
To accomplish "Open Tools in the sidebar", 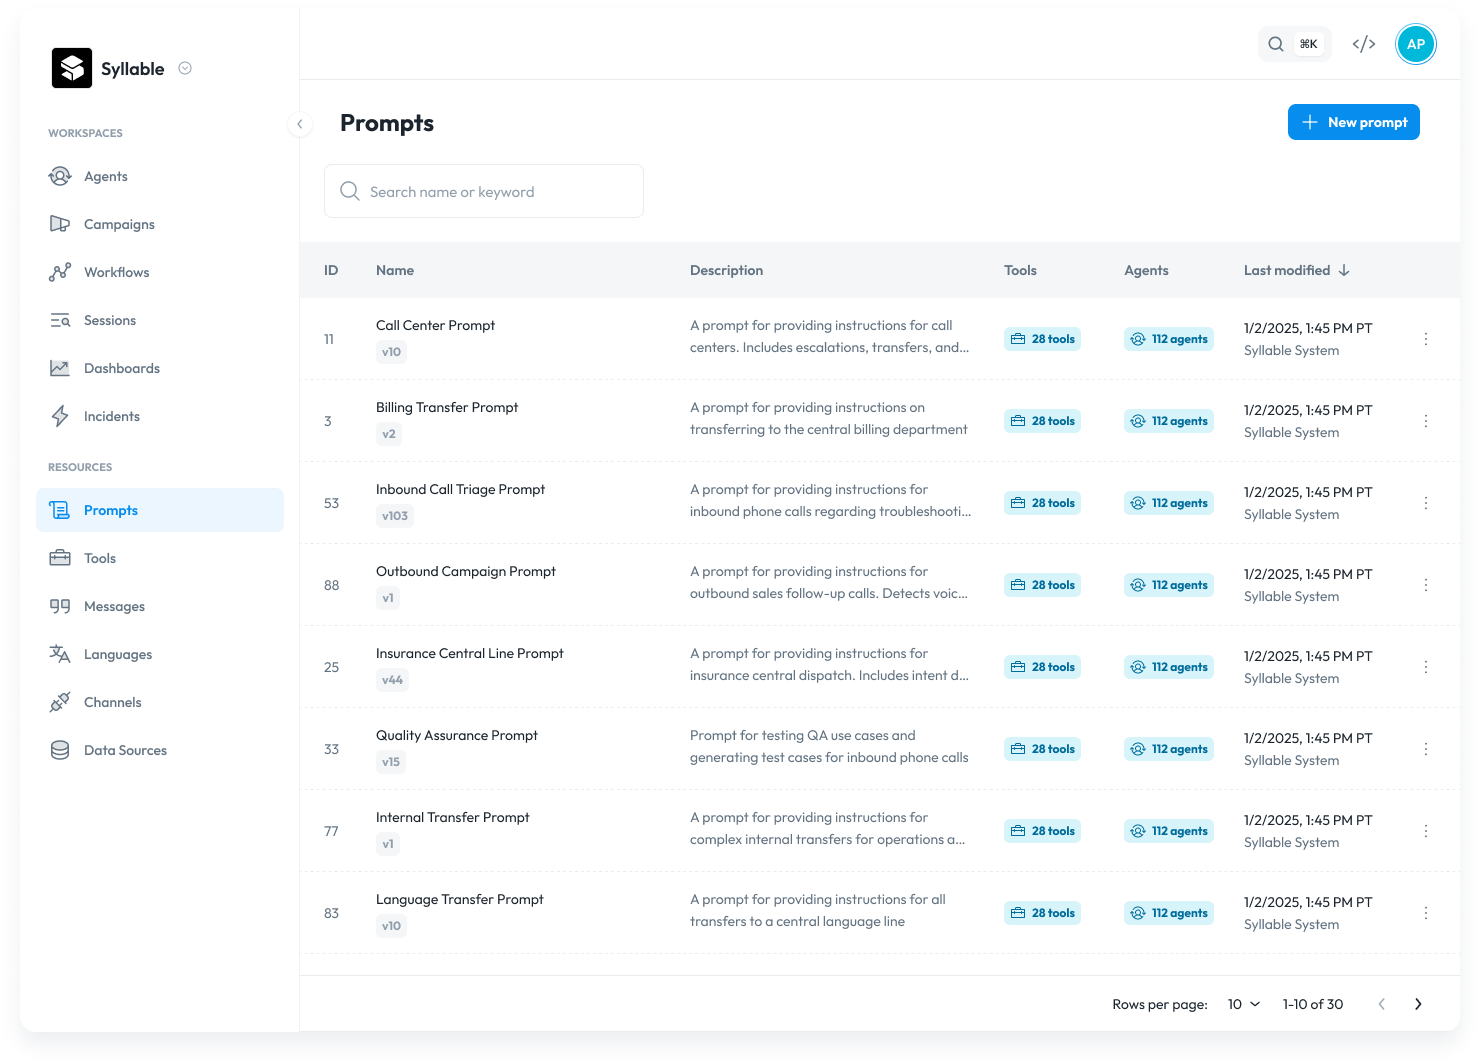I will click(160, 558).
